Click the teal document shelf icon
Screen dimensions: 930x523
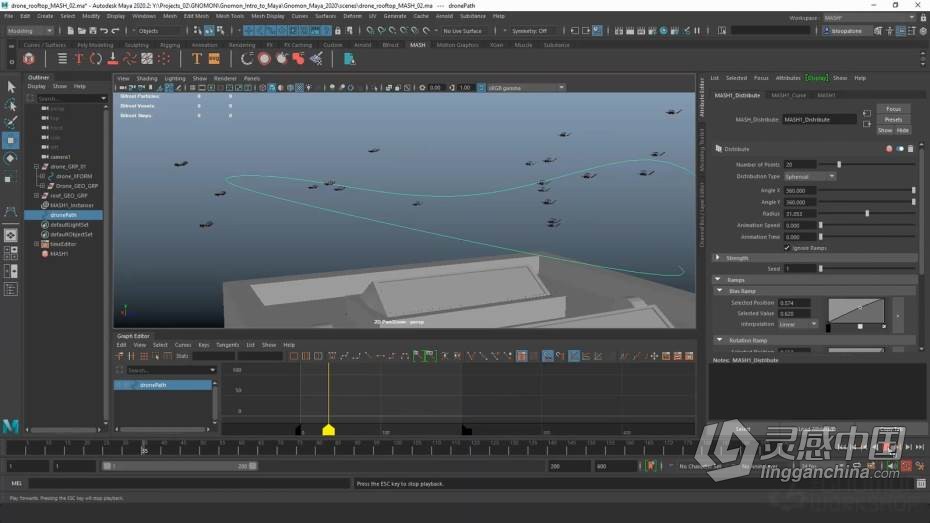pyautogui.click(x=349, y=59)
